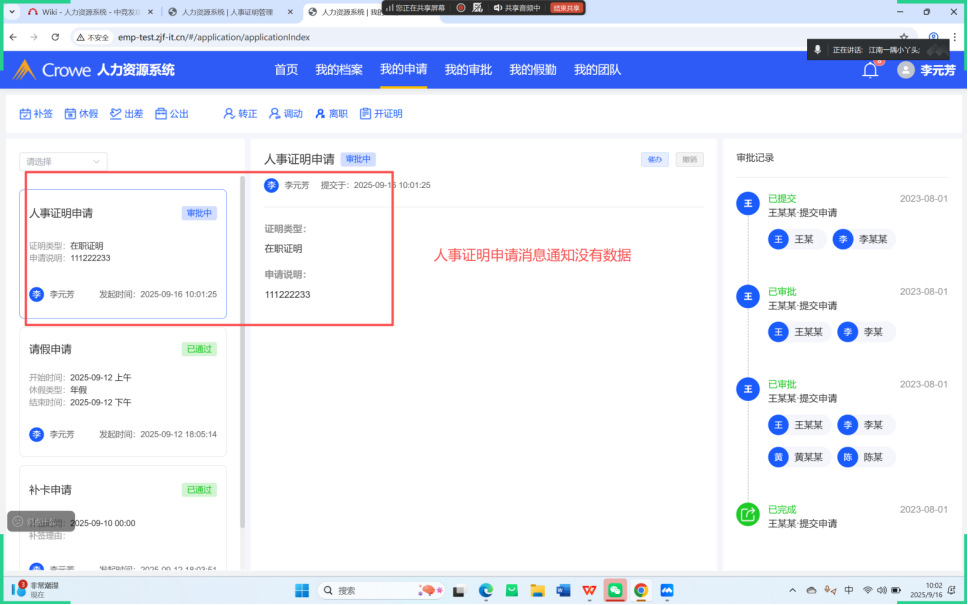Click the record button in sharing bar
Image resolution: width=968 pixels, height=605 pixels.
461,8
